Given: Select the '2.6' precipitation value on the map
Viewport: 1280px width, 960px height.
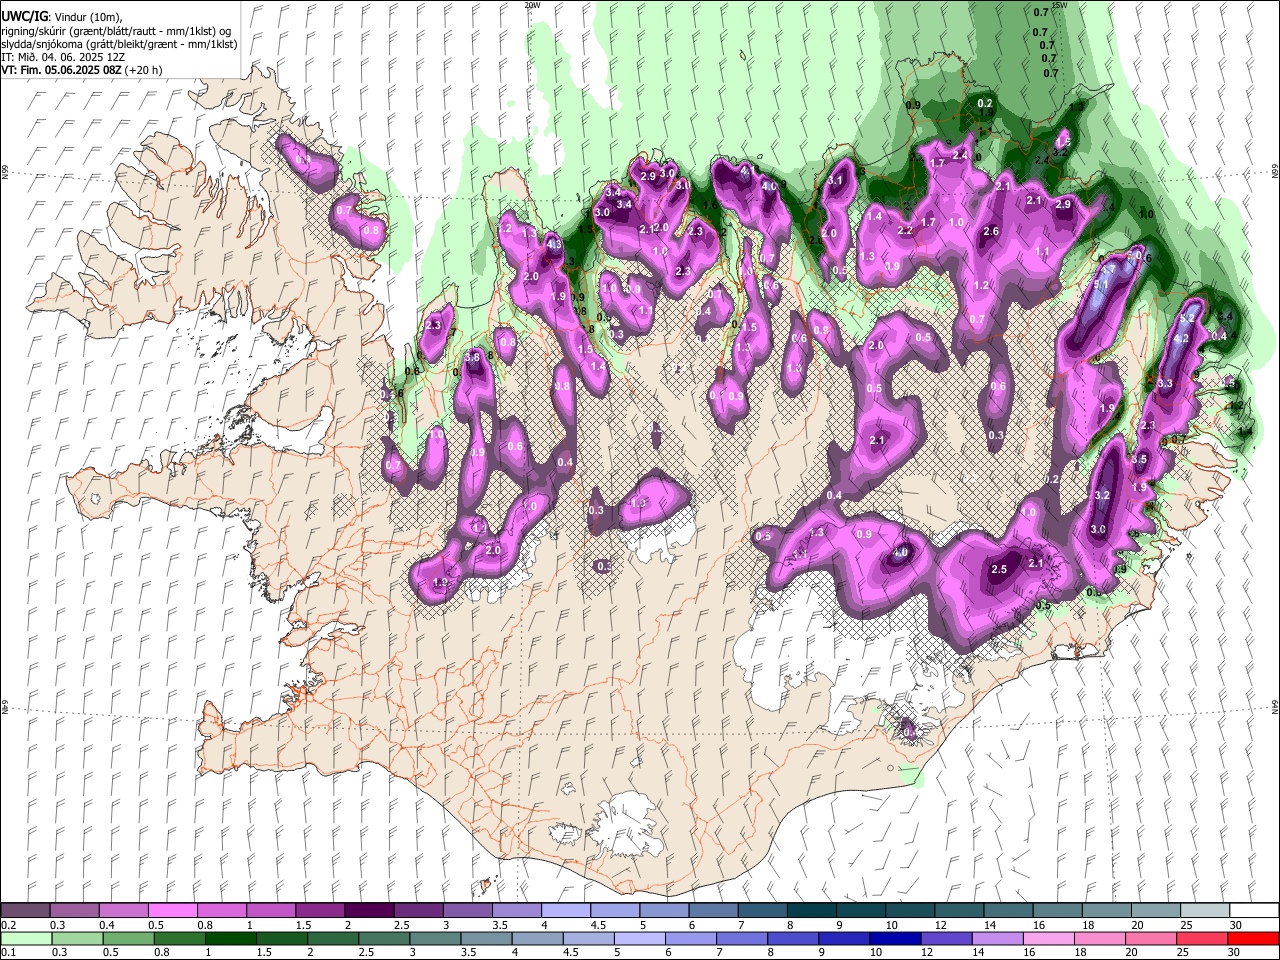Looking at the screenshot, I should coord(991,231).
